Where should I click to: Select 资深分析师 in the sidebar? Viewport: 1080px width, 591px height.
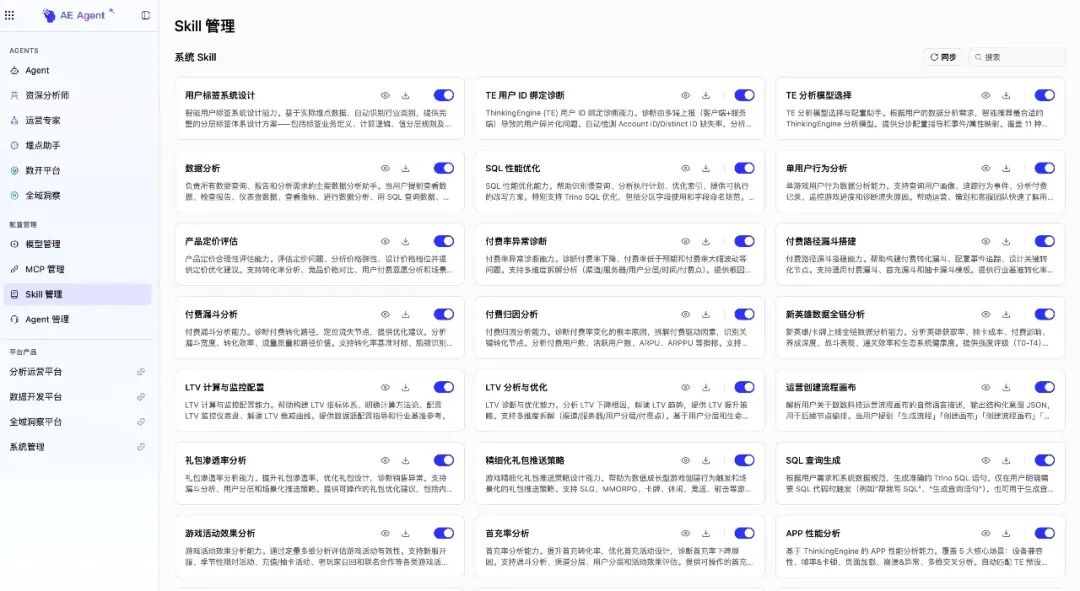click(x=77, y=95)
